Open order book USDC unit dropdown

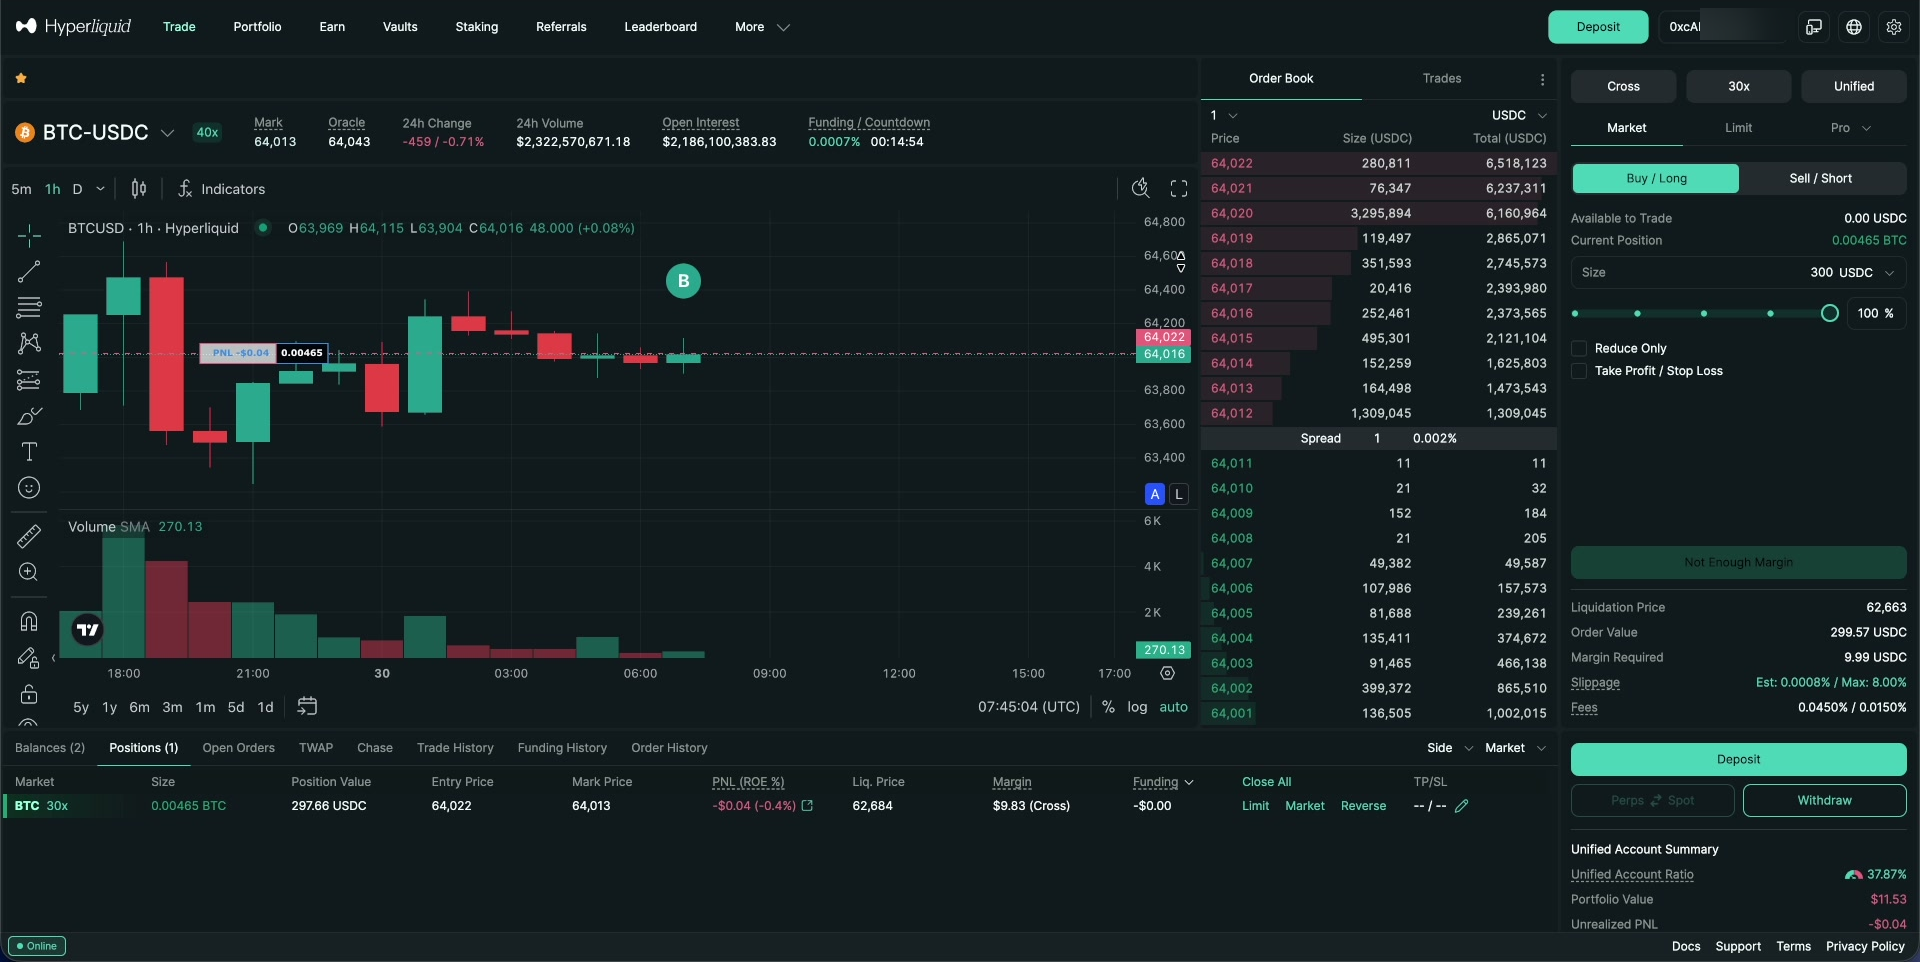click(x=1519, y=115)
